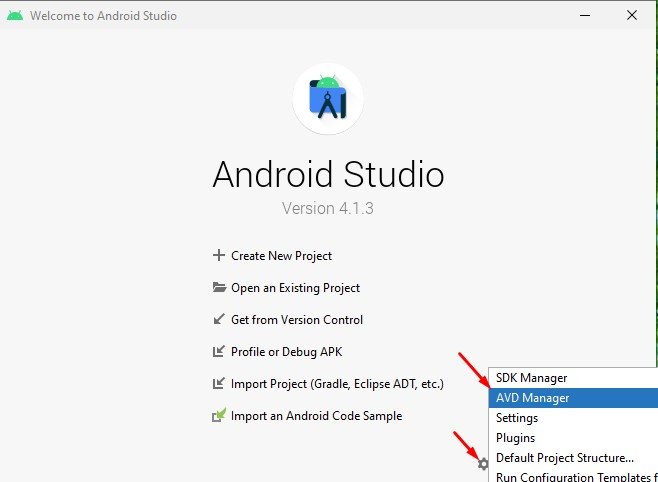
Task: Click the Android Studio heading text
Action: (328, 174)
